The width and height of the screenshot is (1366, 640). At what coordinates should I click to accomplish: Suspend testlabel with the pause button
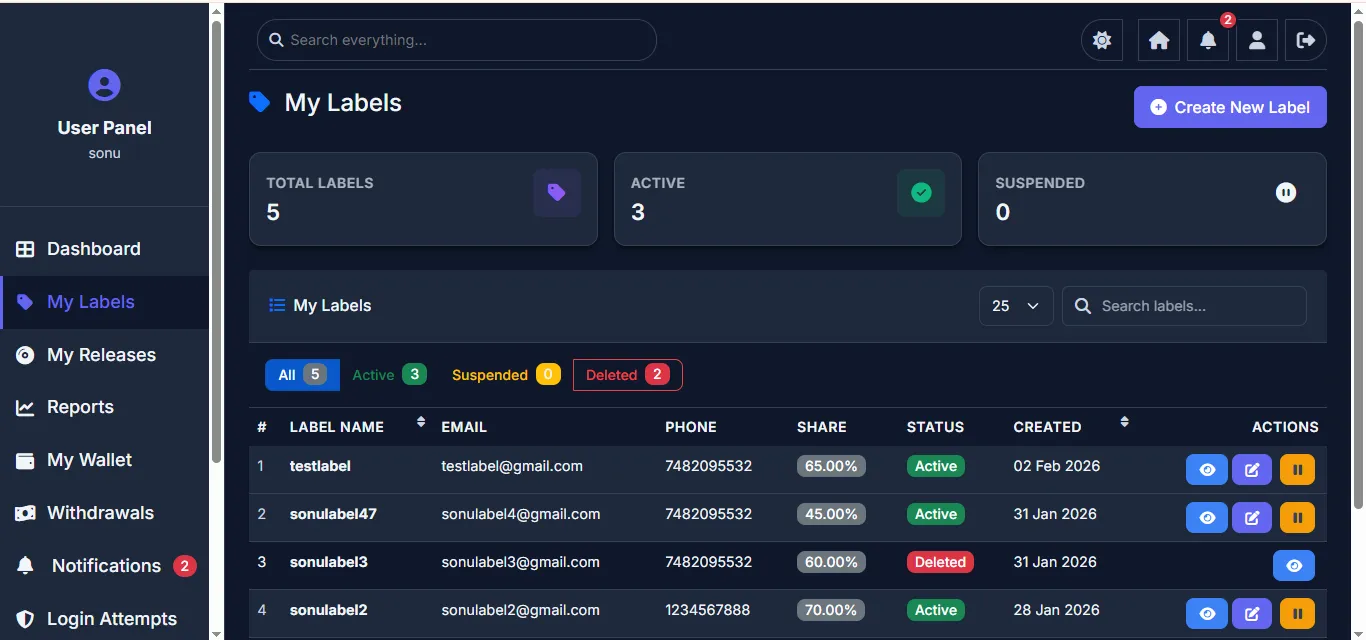[x=1297, y=469]
